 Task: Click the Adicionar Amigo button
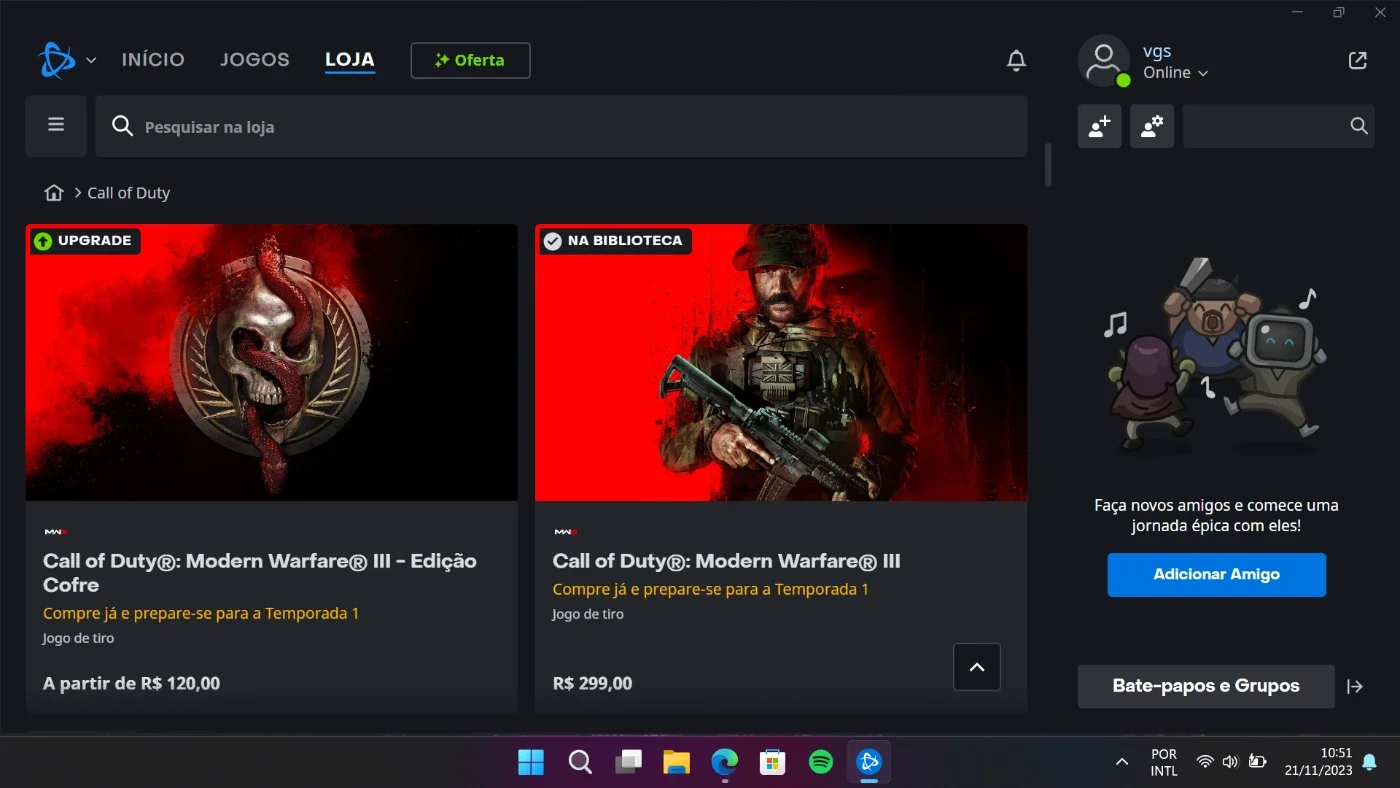(x=1216, y=575)
